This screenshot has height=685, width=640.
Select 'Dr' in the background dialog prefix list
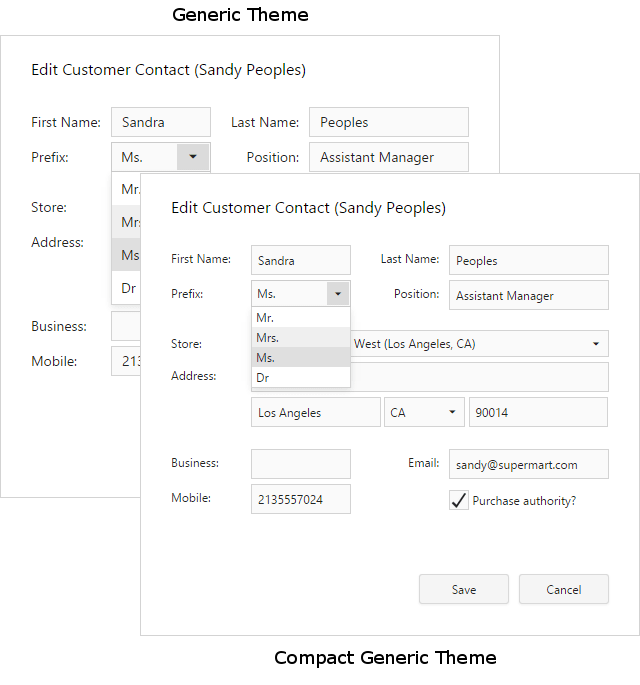tap(128, 288)
